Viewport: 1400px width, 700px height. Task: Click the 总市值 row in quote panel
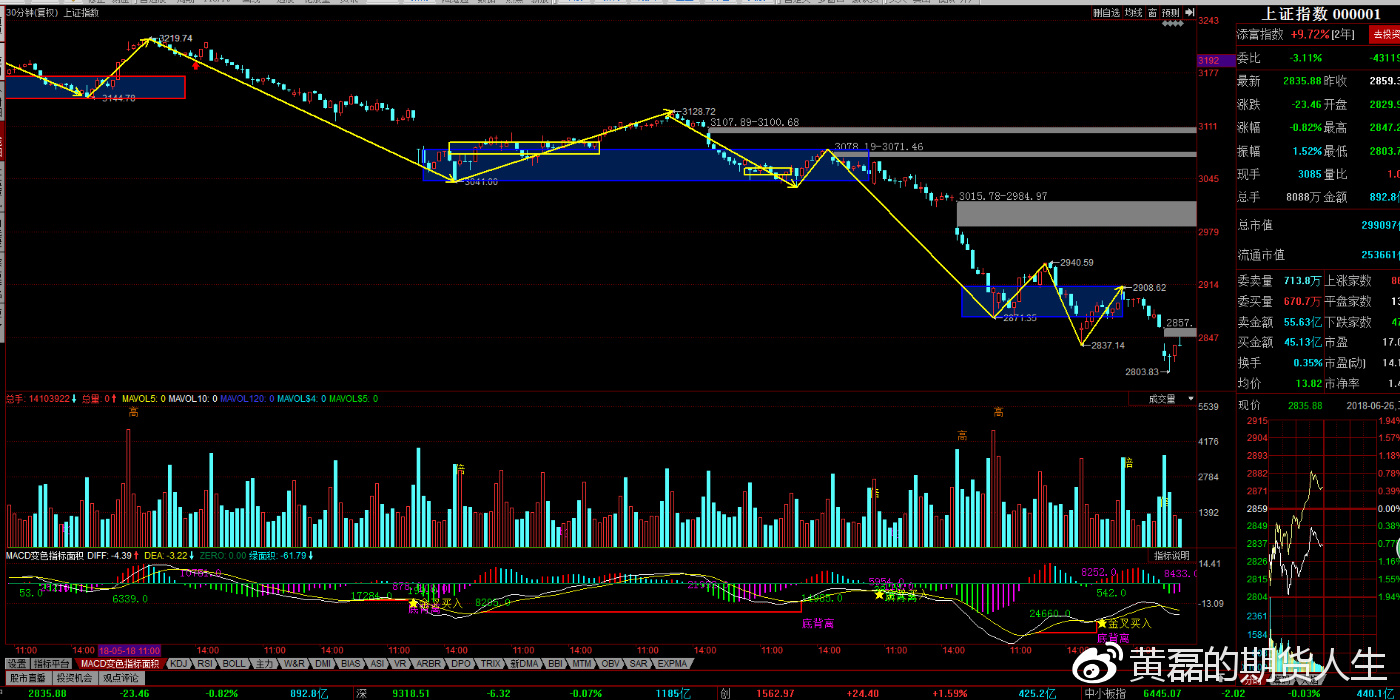pos(1318,225)
